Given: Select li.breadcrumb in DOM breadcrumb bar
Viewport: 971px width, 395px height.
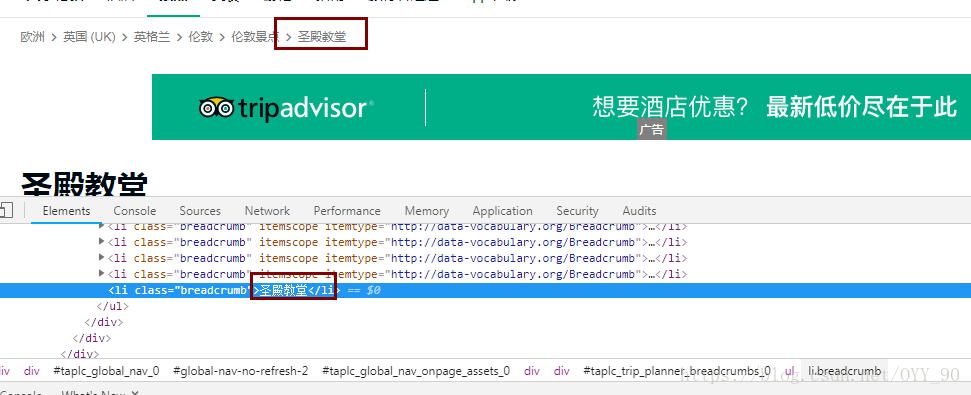Looking at the screenshot, I should click(844, 371).
